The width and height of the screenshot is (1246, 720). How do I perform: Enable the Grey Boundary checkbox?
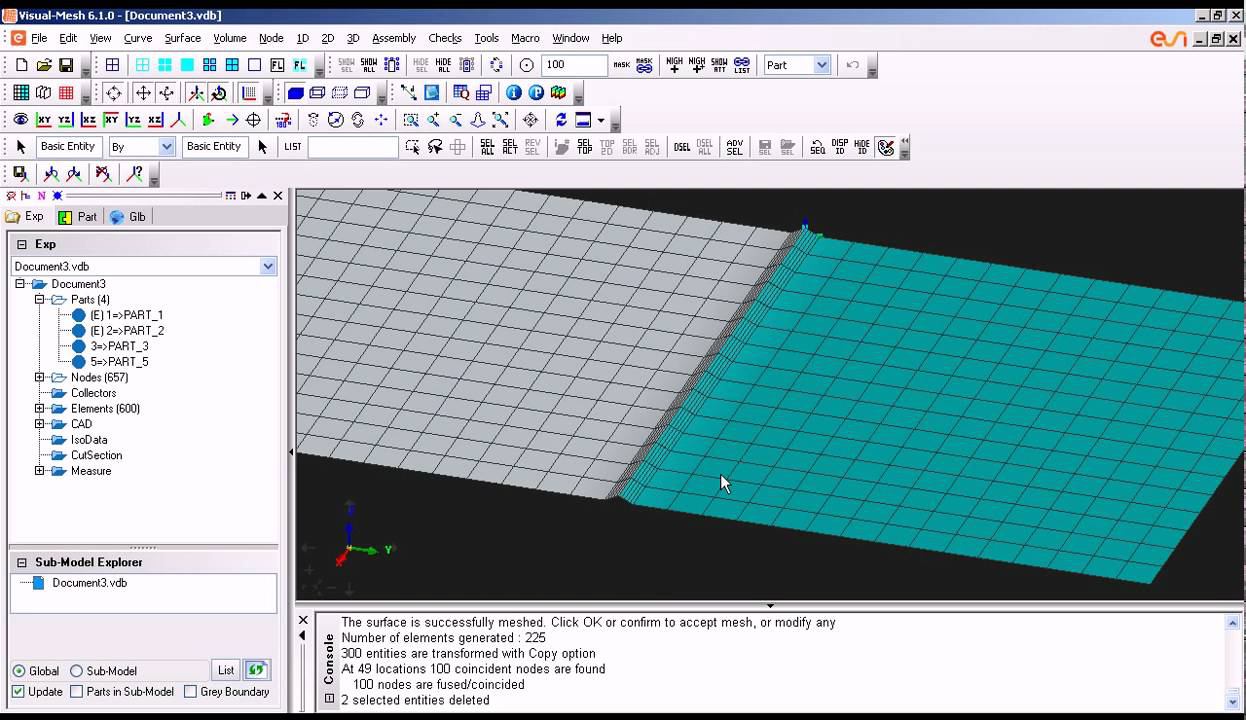pyautogui.click(x=190, y=692)
